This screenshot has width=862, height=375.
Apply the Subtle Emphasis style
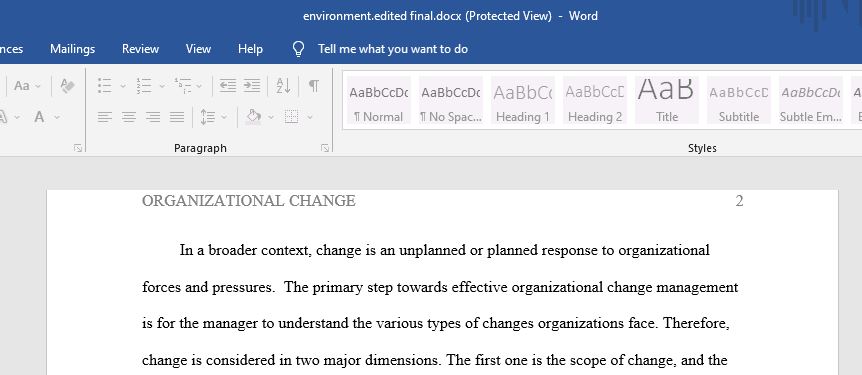coord(811,100)
